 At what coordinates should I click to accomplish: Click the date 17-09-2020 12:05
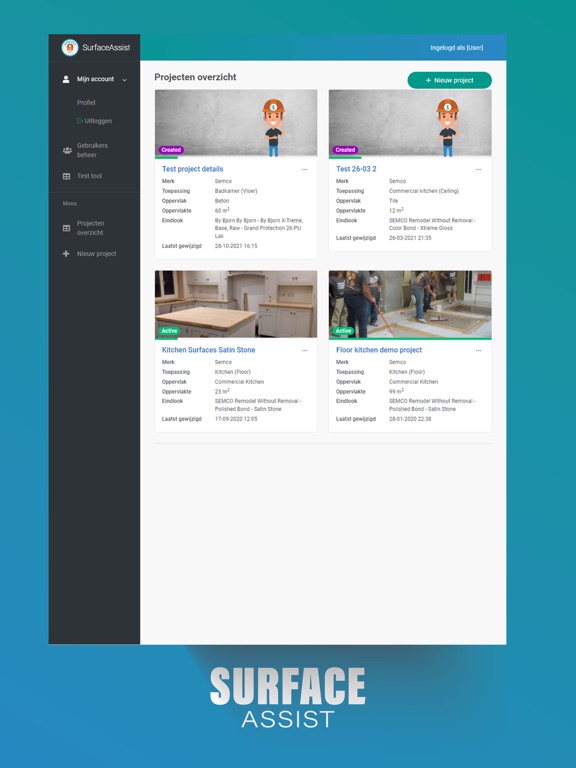click(236, 419)
